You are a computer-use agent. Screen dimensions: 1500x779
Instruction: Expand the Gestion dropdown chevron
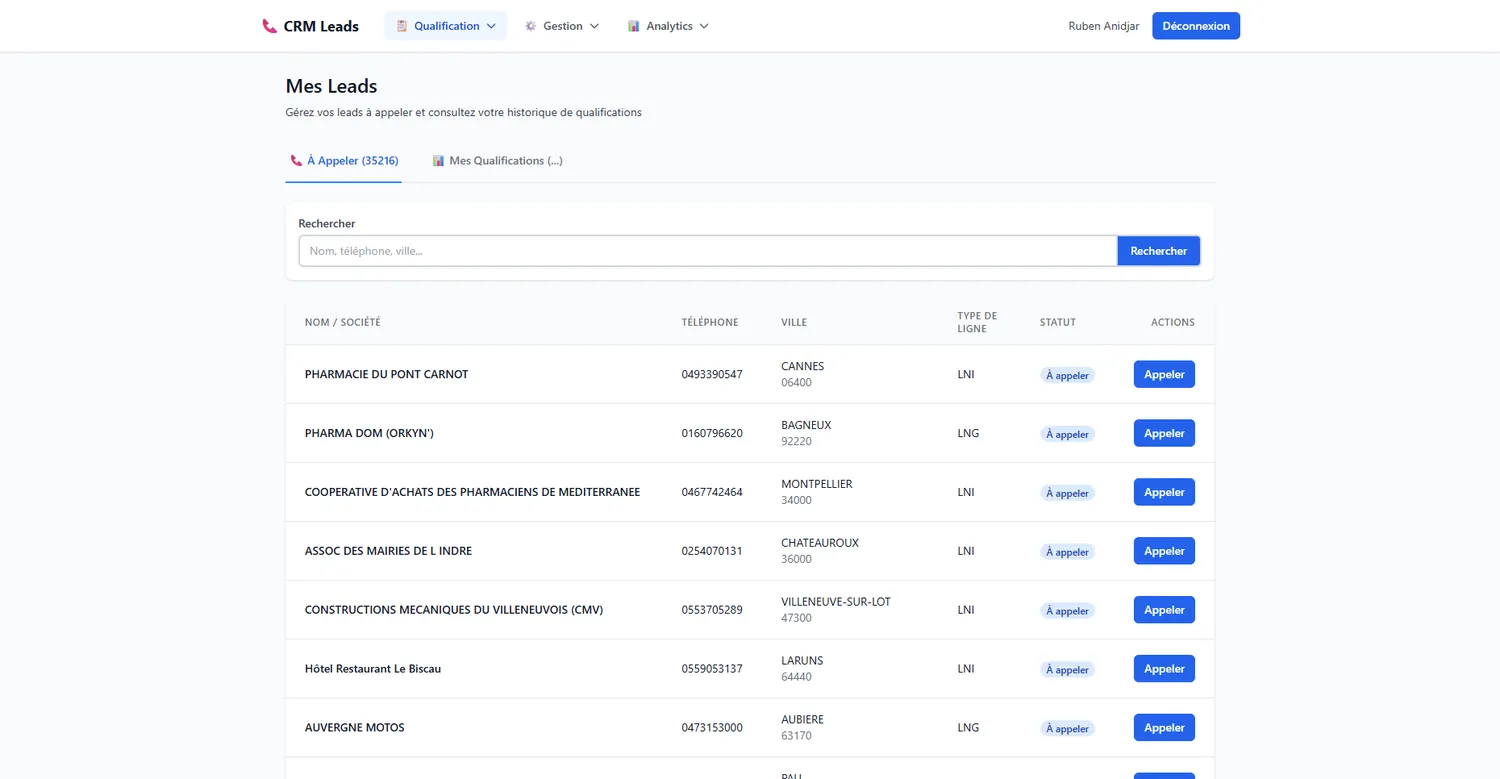click(594, 26)
